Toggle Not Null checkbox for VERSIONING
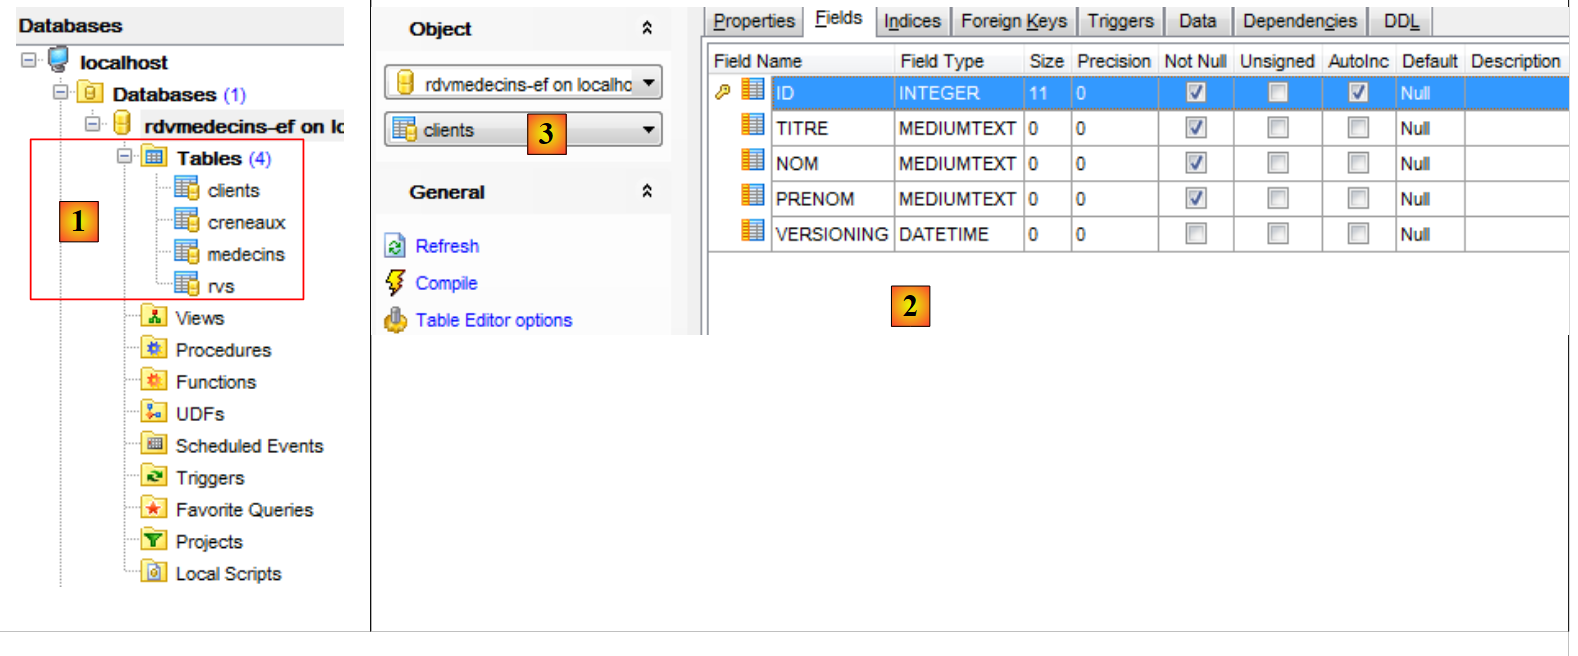This screenshot has width=1578, height=656. [1195, 234]
